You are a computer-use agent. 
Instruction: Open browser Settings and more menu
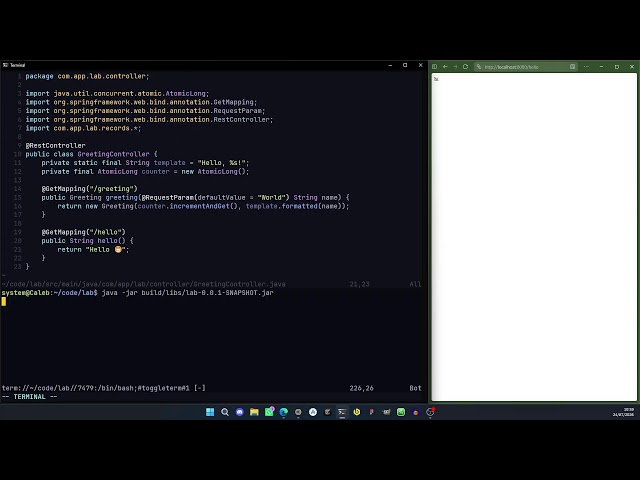tap(587, 67)
